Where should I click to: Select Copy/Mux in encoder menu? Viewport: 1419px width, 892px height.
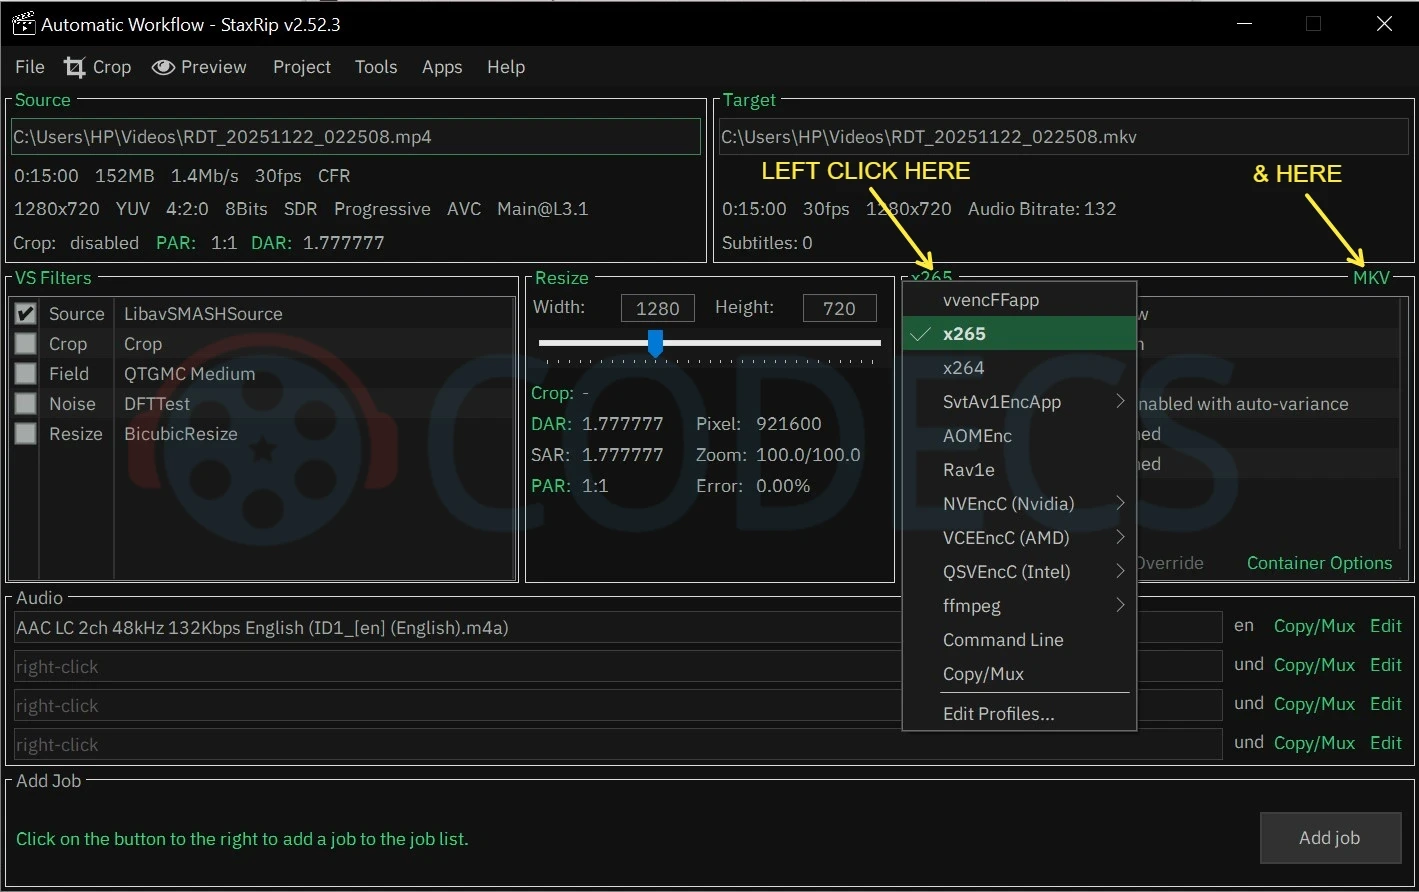(1019, 674)
